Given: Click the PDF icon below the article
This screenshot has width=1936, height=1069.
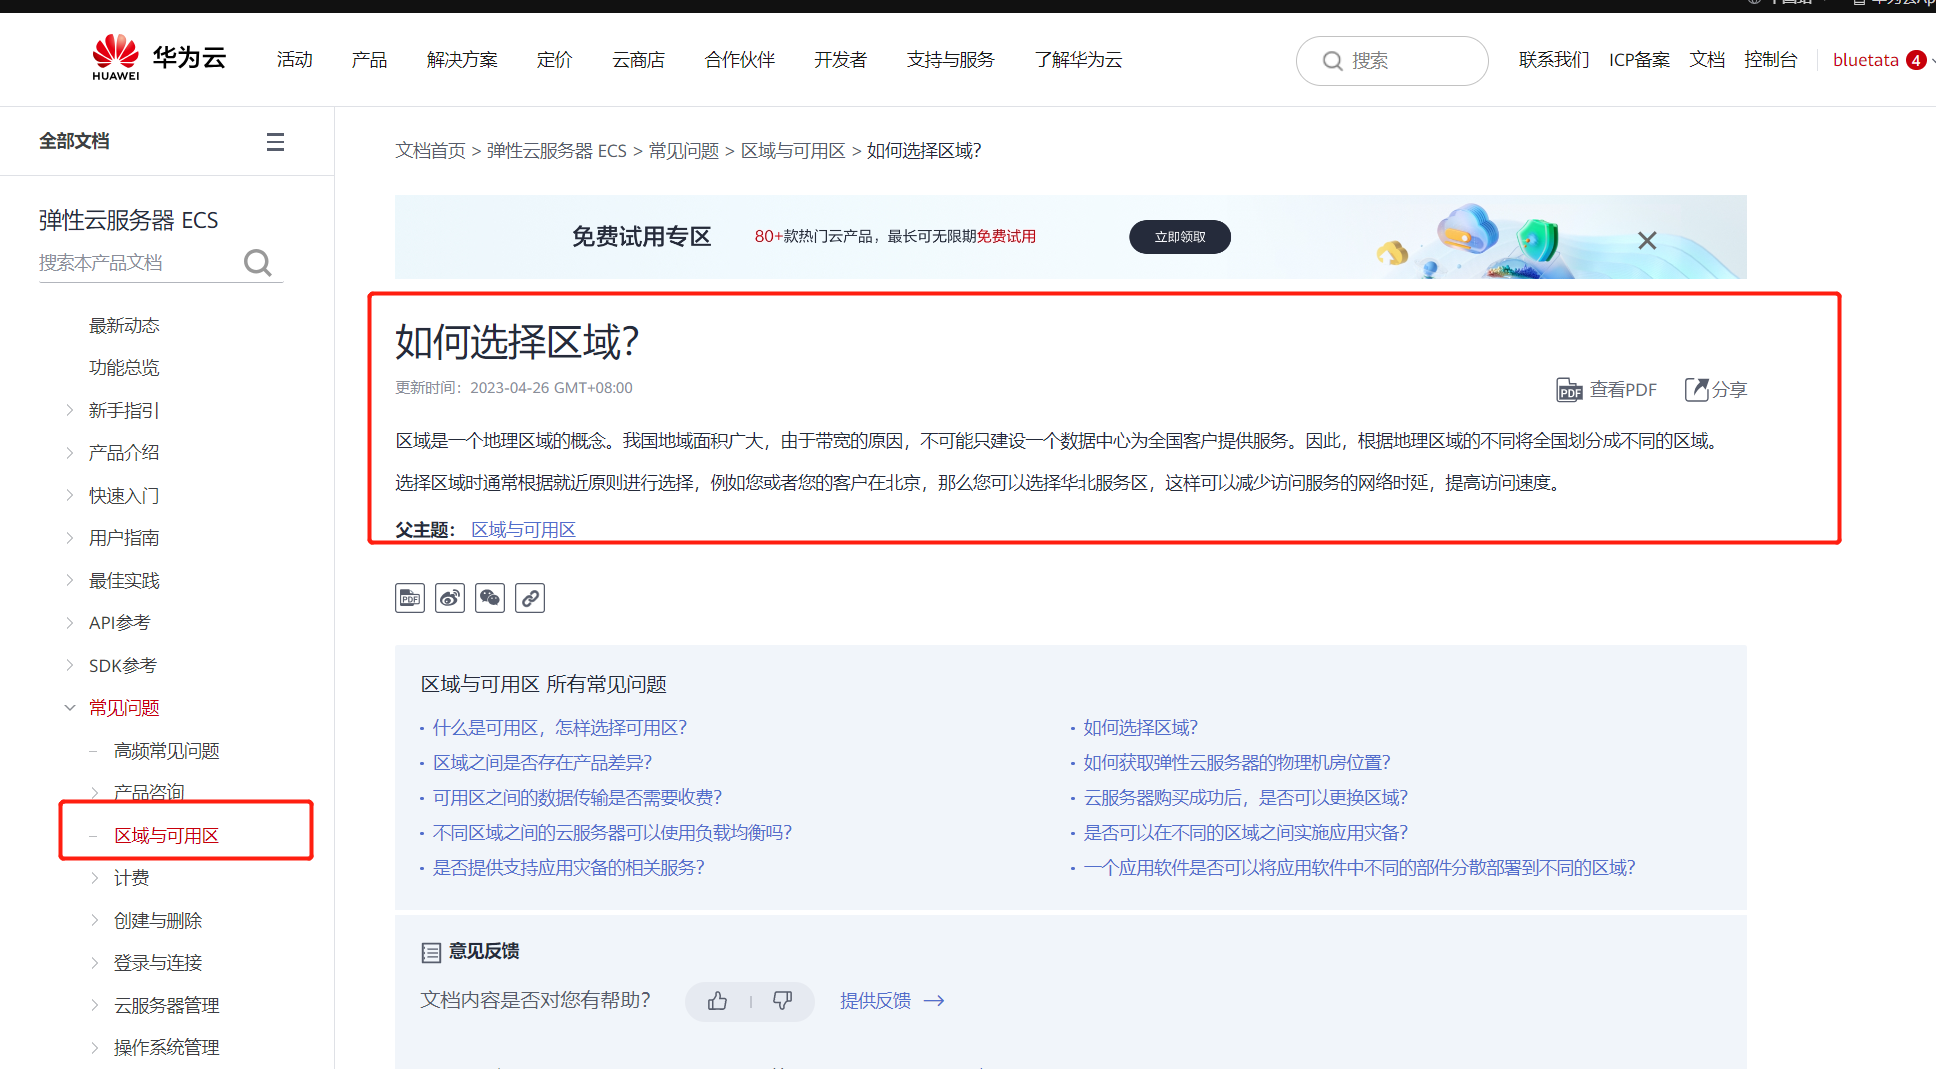Looking at the screenshot, I should (x=410, y=598).
